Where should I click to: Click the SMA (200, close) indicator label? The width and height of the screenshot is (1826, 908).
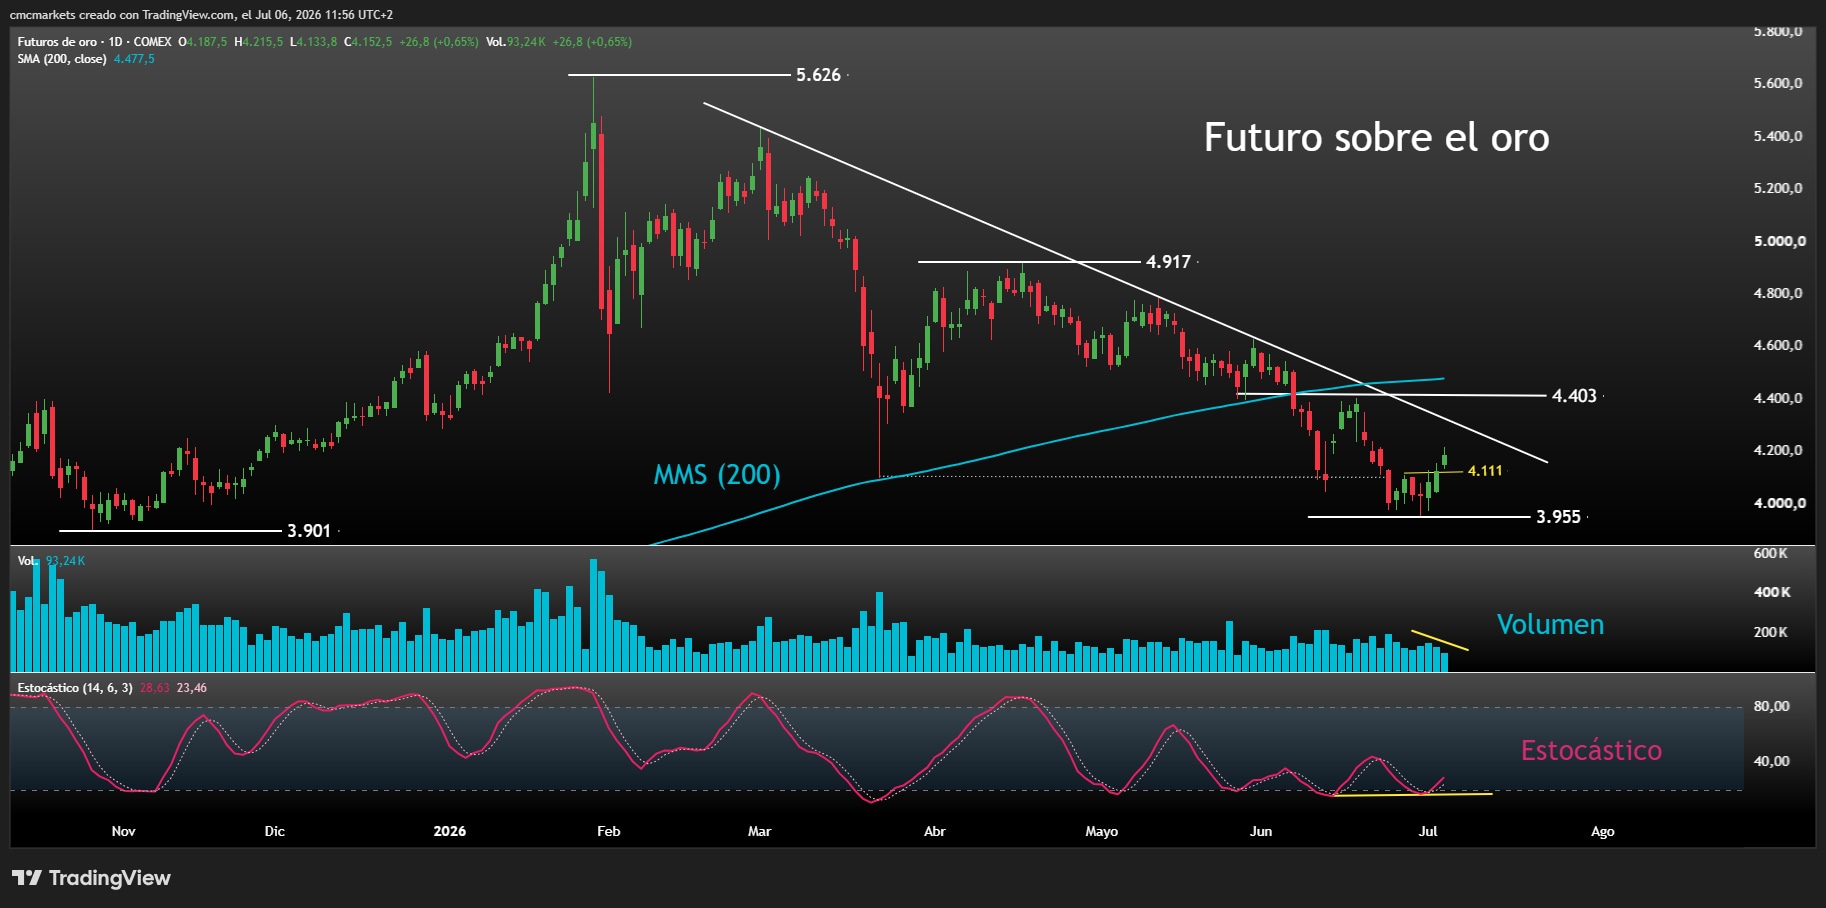click(x=61, y=59)
